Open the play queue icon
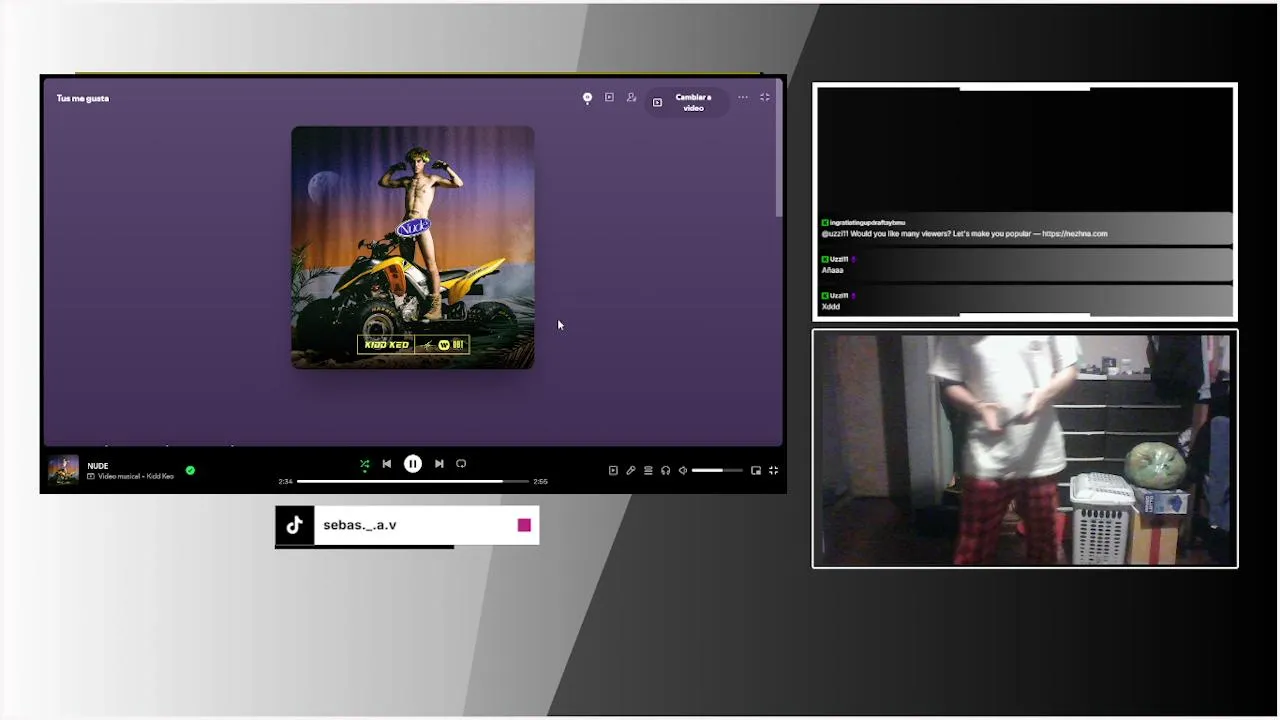 point(648,470)
